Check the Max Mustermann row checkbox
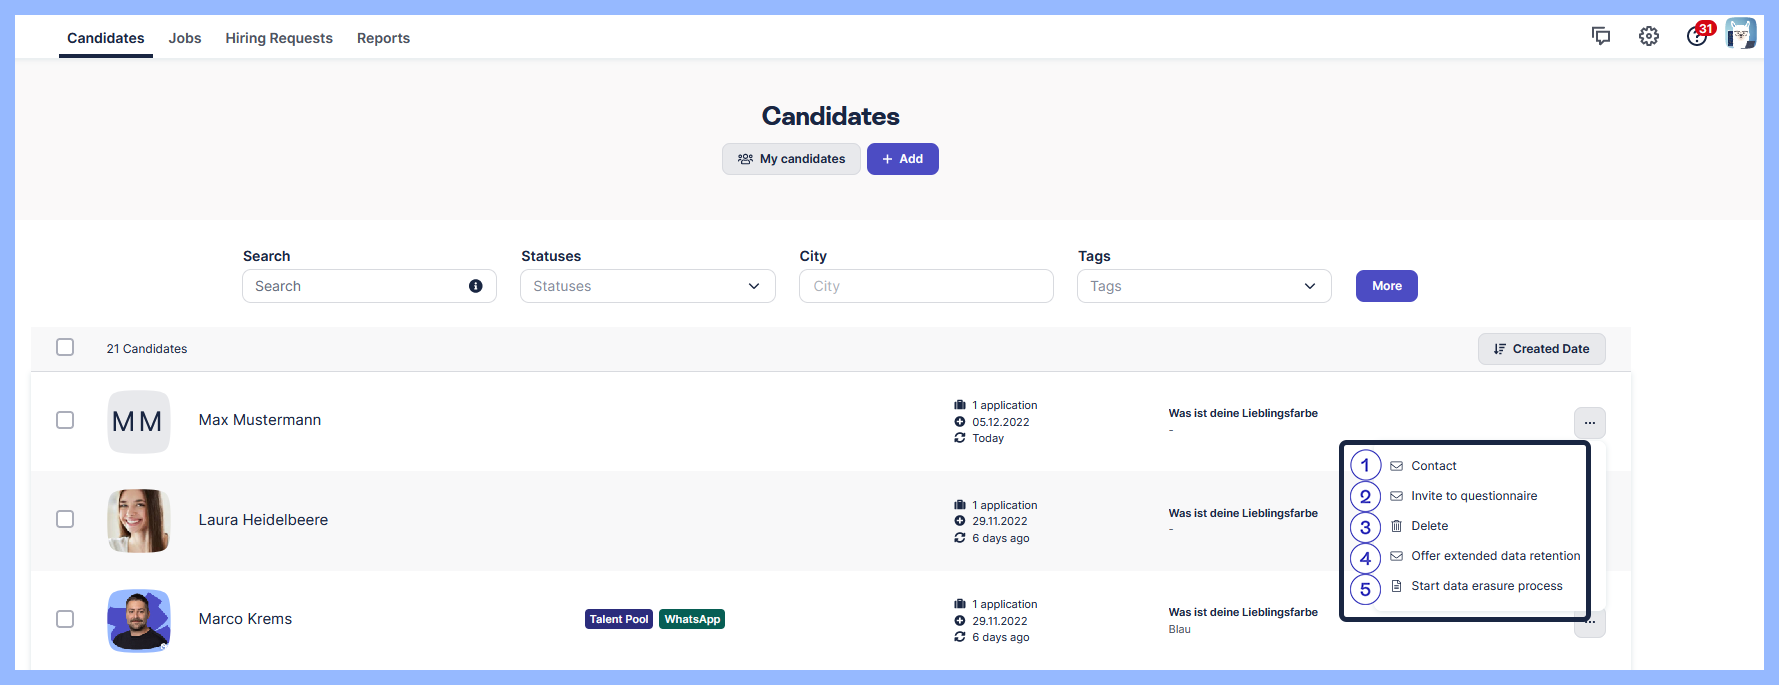This screenshot has height=685, width=1779. [65, 420]
